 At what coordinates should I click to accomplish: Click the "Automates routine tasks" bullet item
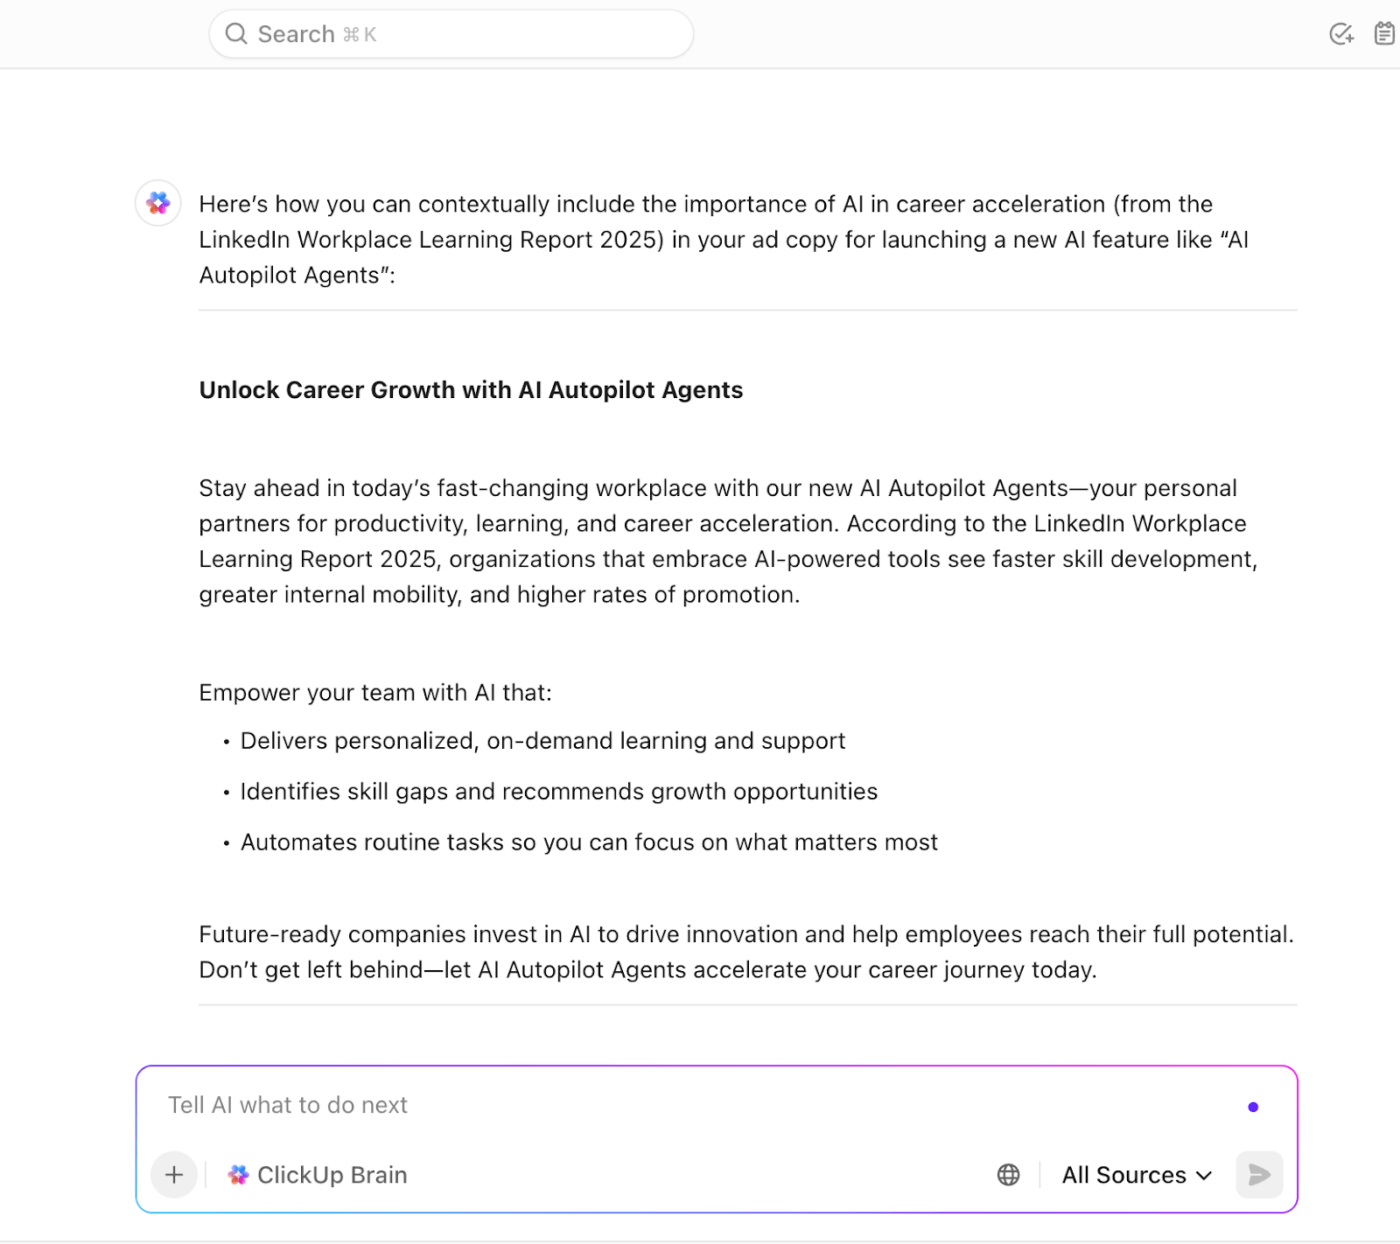(x=589, y=843)
